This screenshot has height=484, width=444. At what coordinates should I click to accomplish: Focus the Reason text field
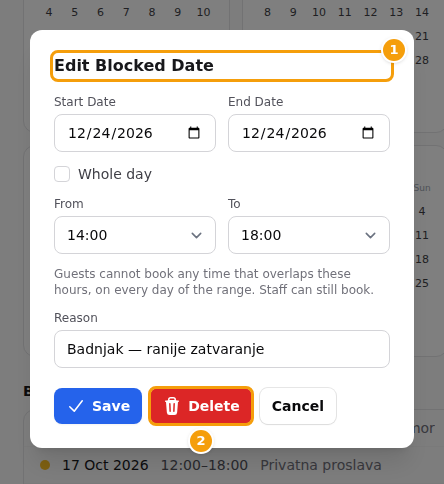click(222, 349)
